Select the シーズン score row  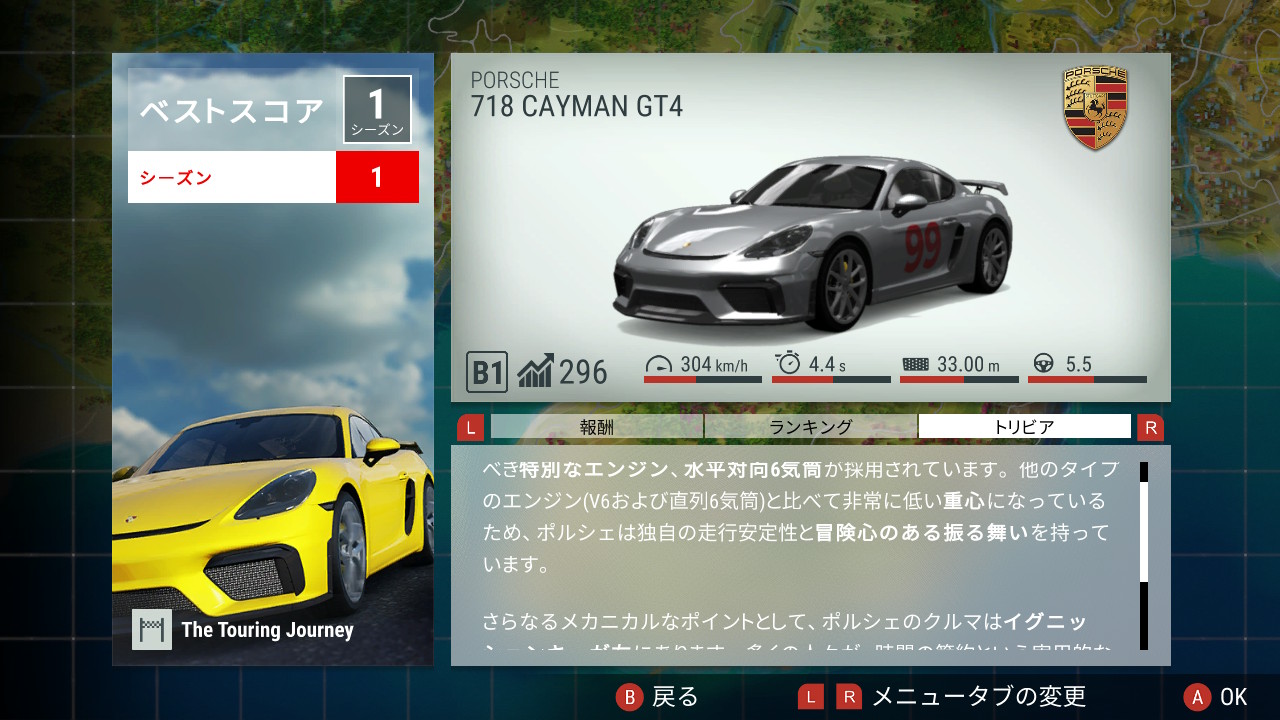273,177
